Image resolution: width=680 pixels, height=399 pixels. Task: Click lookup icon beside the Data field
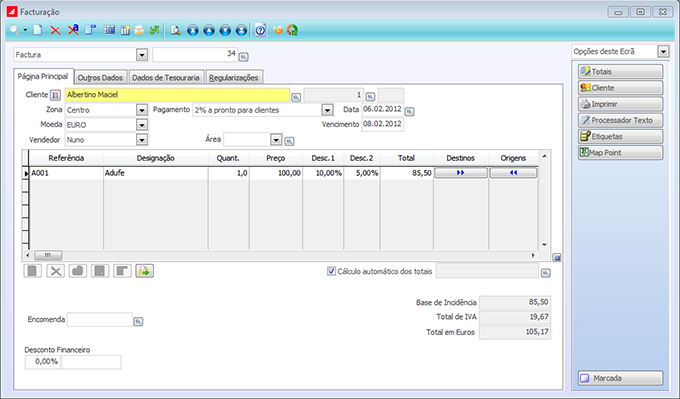pos(409,111)
